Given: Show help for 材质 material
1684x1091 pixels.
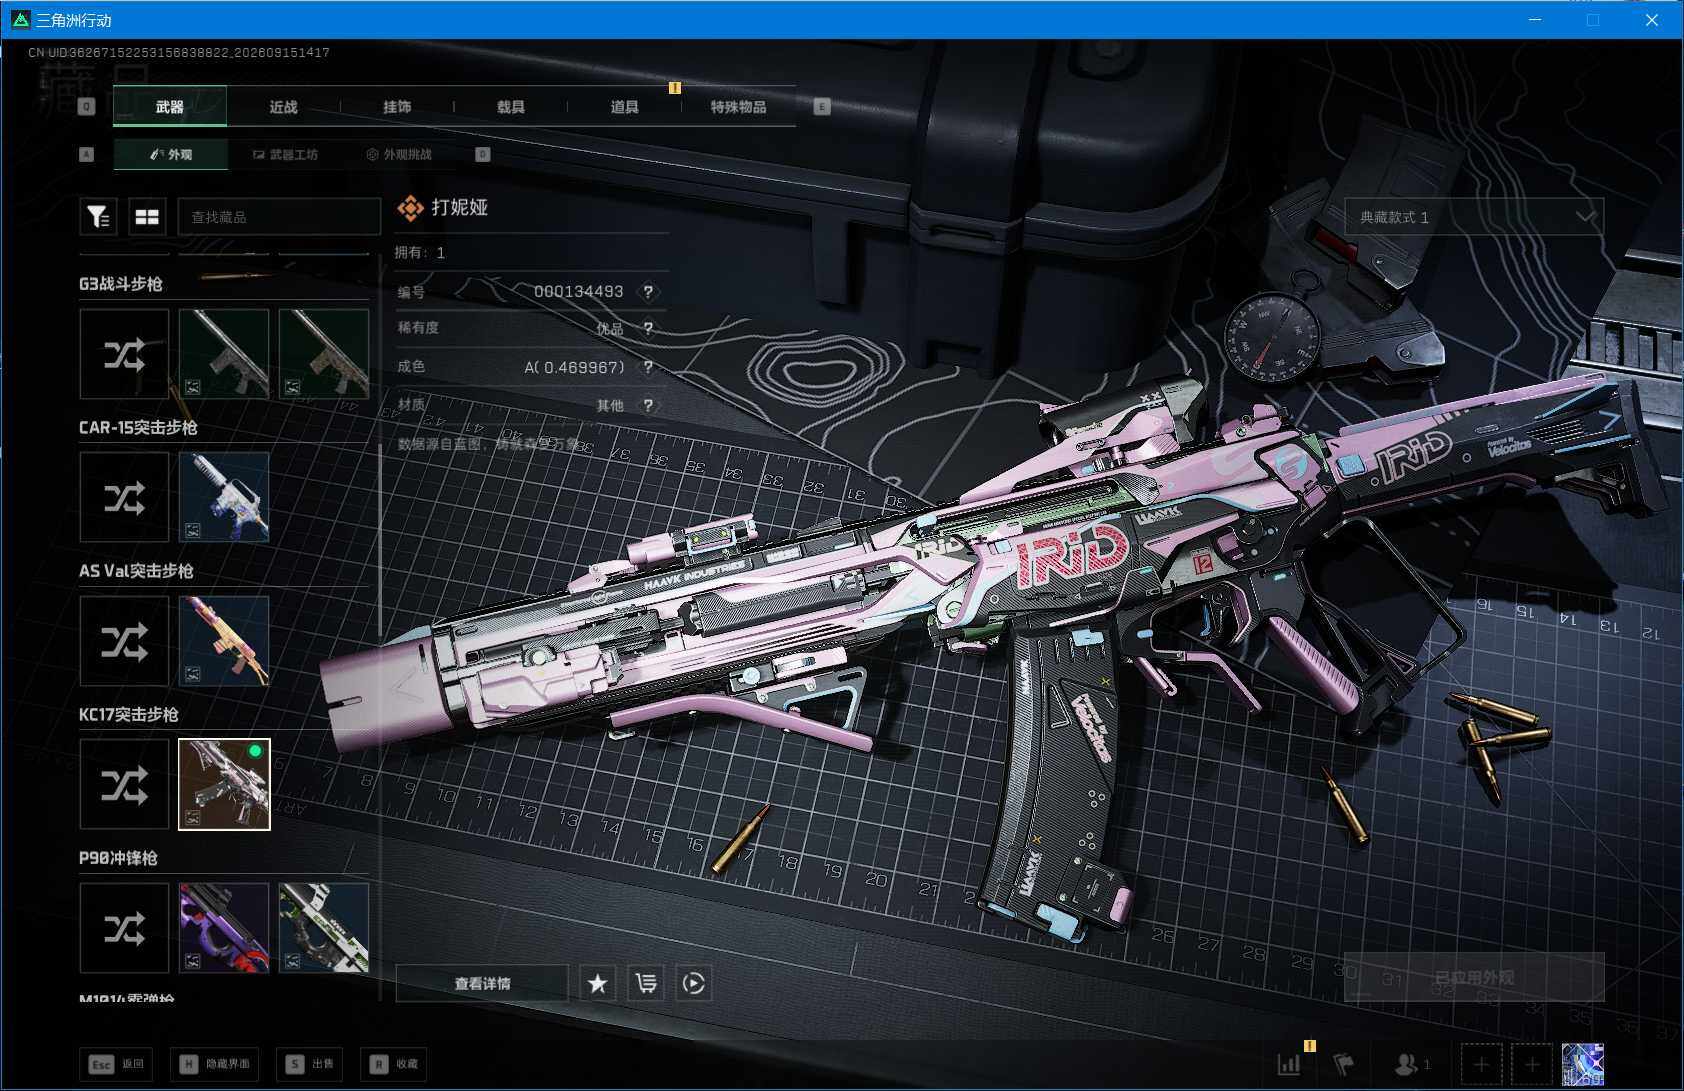Looking at the screenshot, I should (648, 405).
